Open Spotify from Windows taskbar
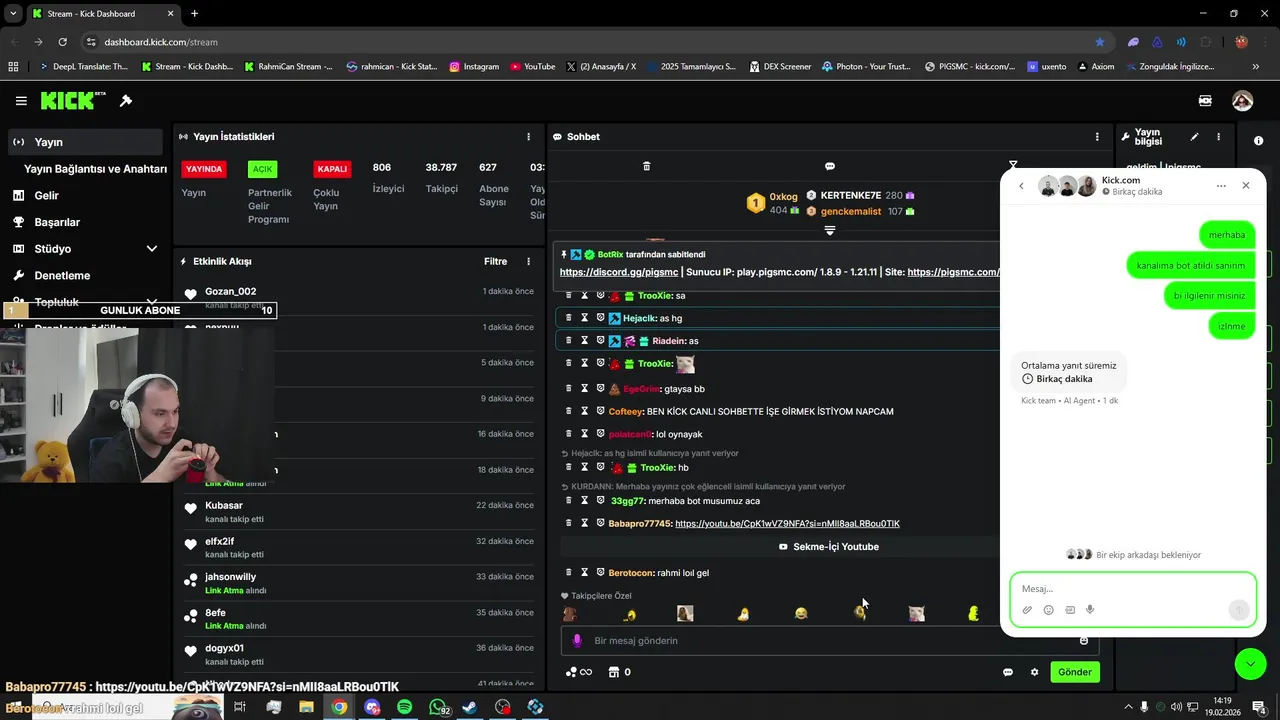This screenshot has width=1280, height=720. [x=404, y=707]
